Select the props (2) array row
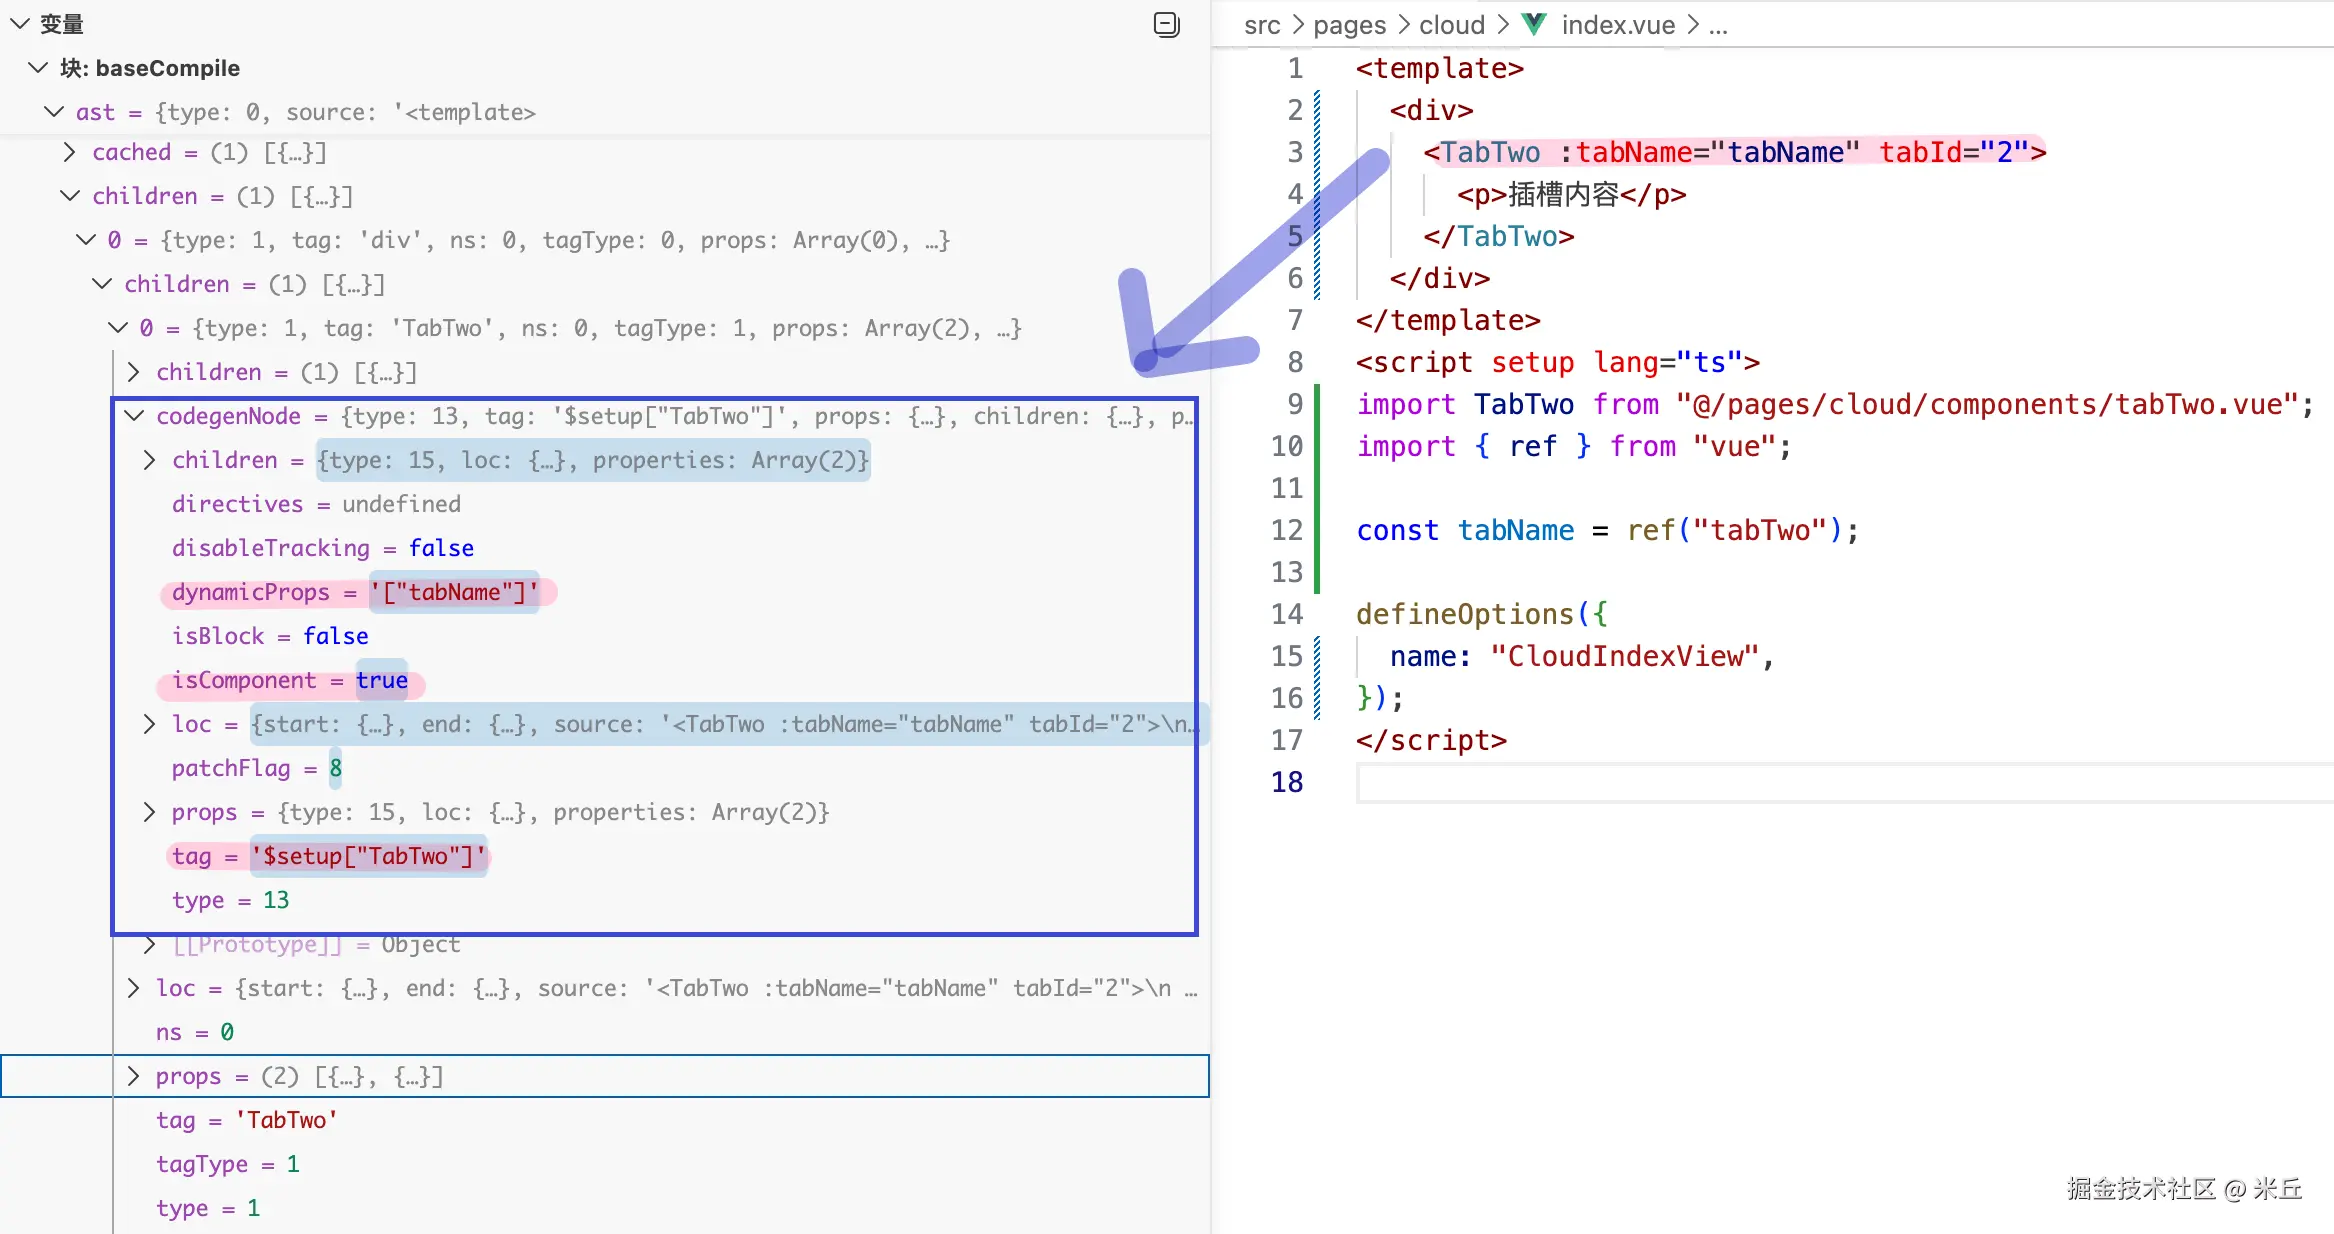This screenshot has height=1234, width=2334. [300, 1076]
